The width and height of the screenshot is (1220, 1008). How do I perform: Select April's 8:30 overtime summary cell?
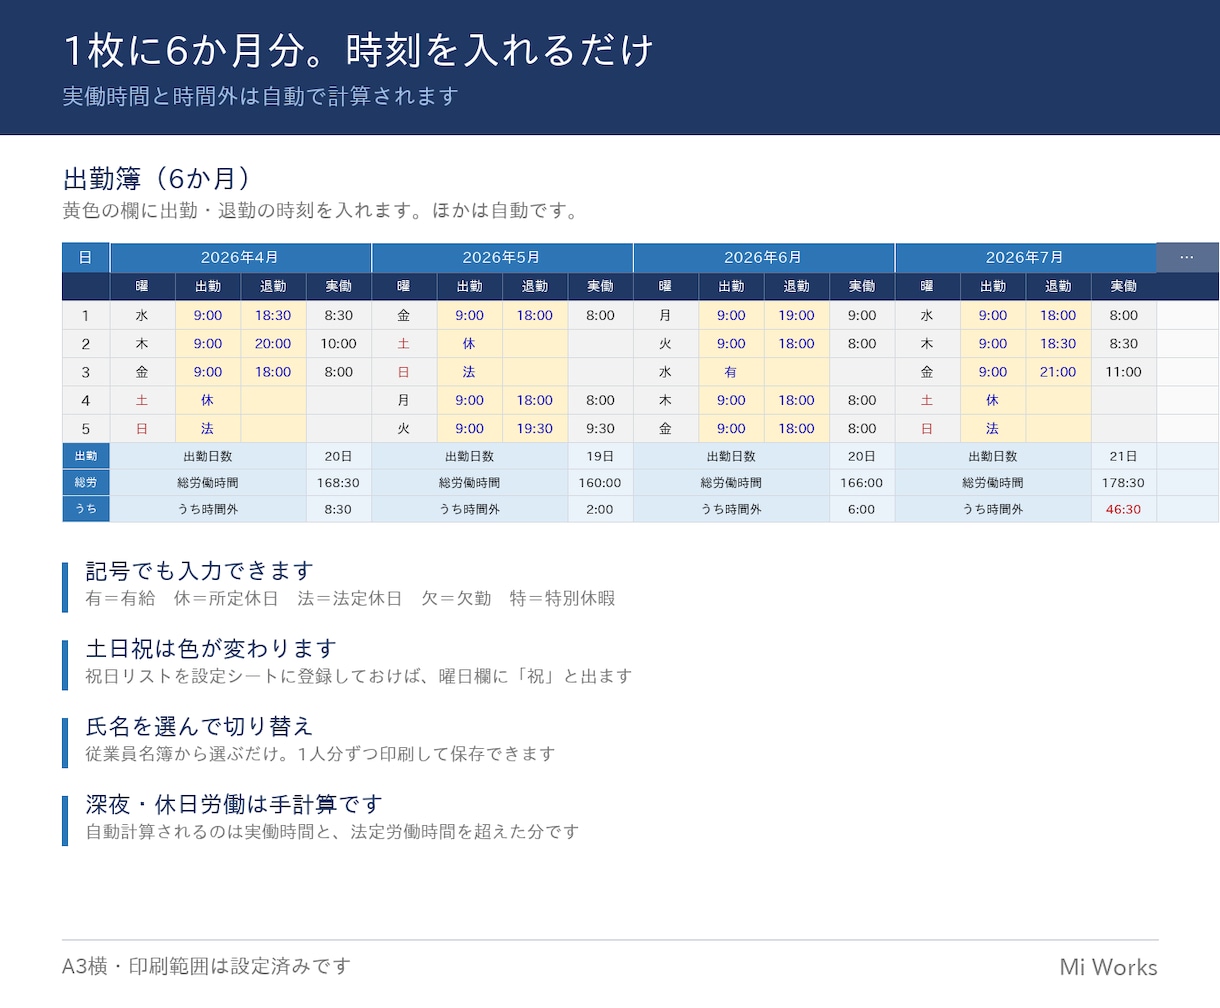(x=339, y=509)
